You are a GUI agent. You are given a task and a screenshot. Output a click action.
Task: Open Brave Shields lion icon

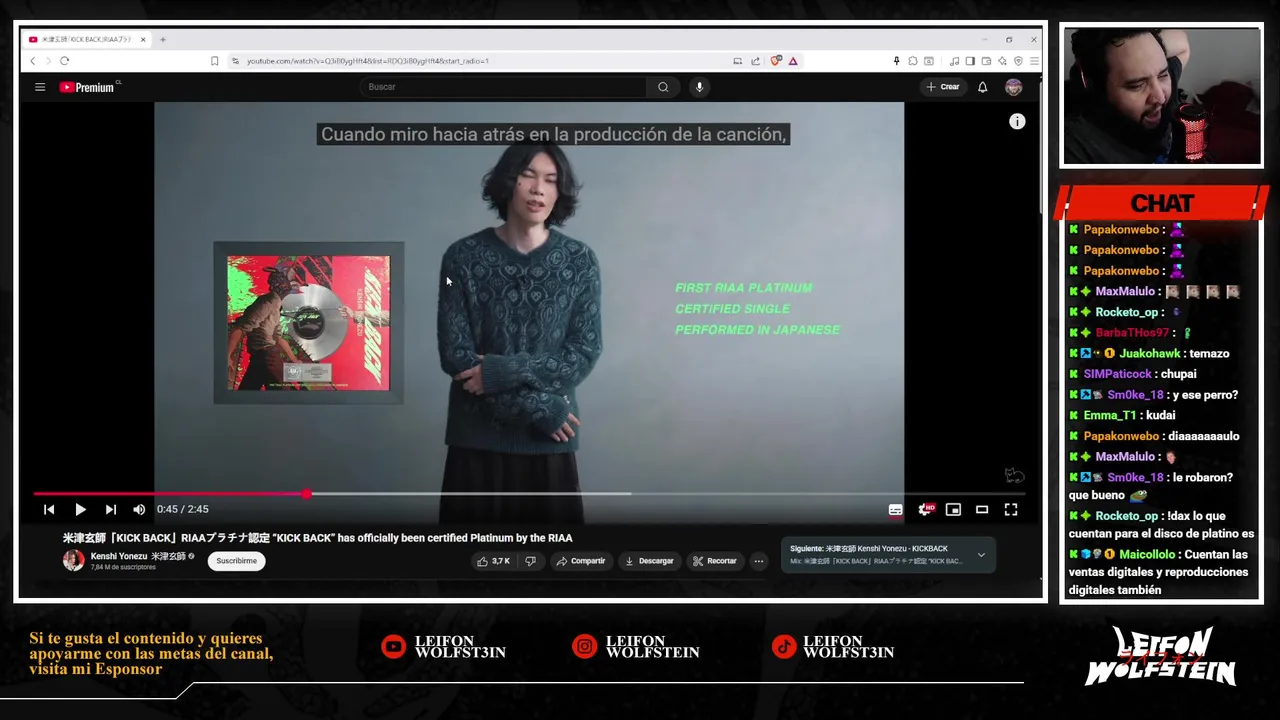pyautogui.click(x=776, y=61)
